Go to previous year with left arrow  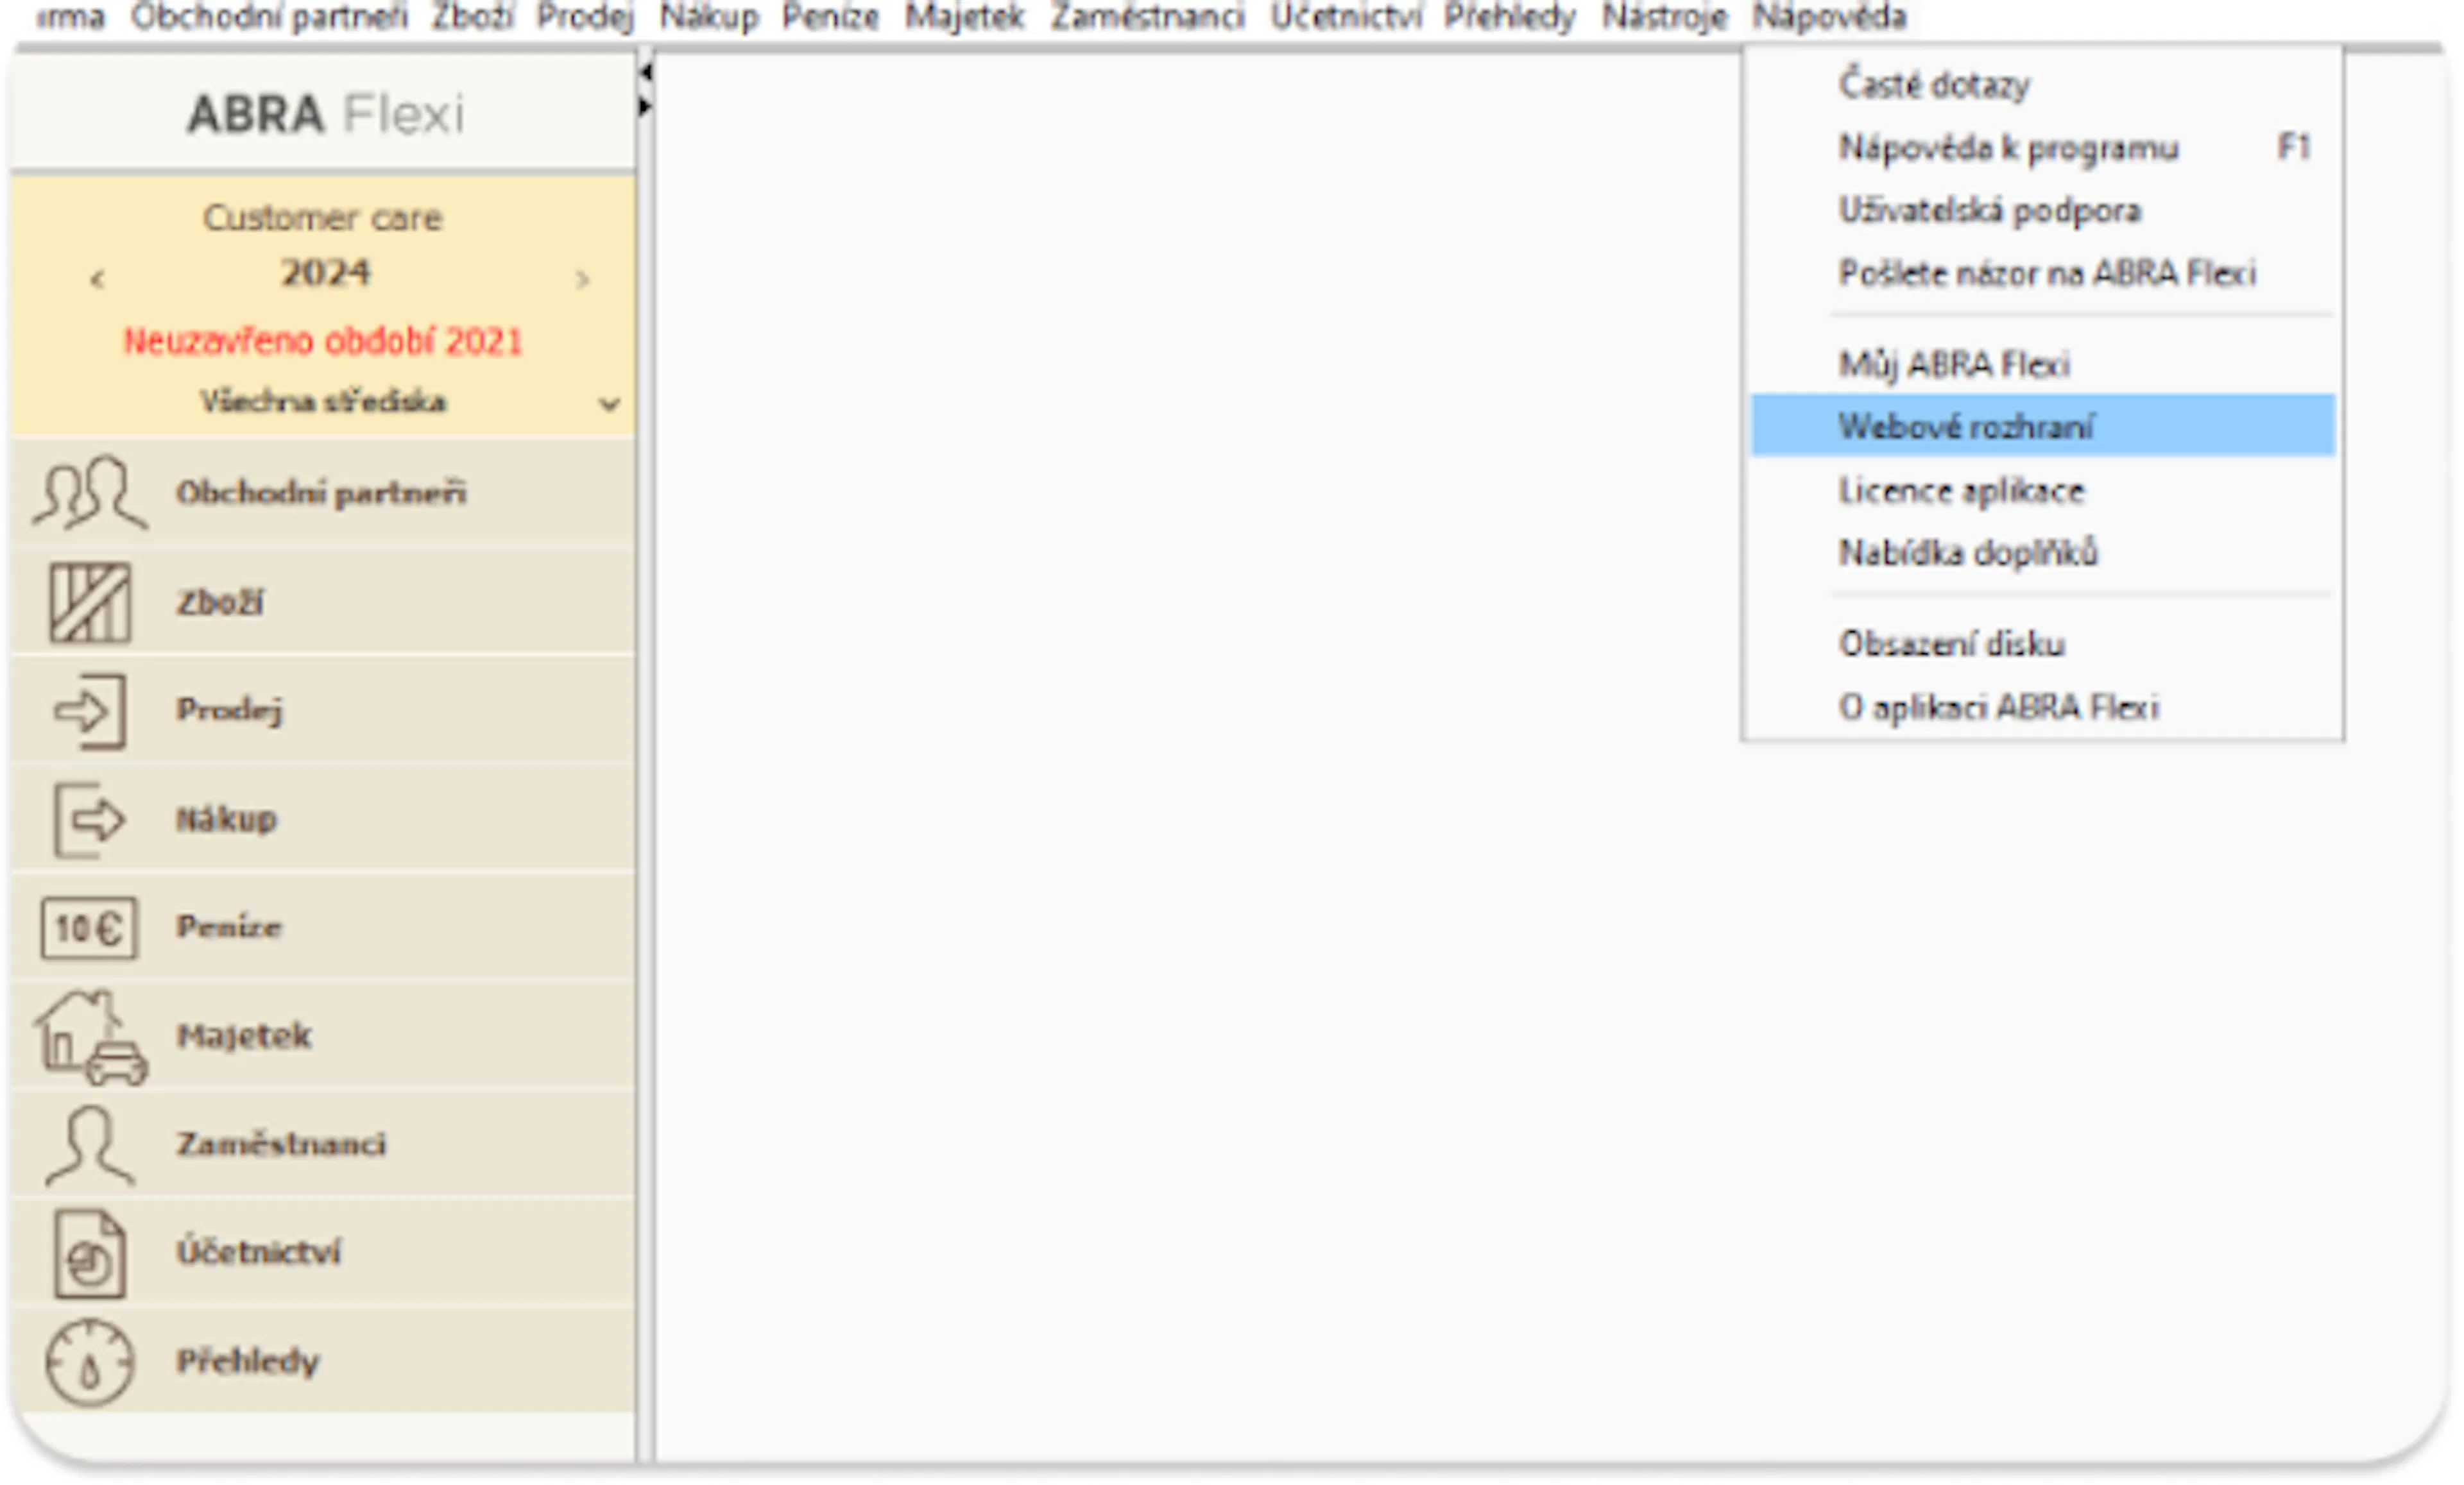(x=97, y=279)
